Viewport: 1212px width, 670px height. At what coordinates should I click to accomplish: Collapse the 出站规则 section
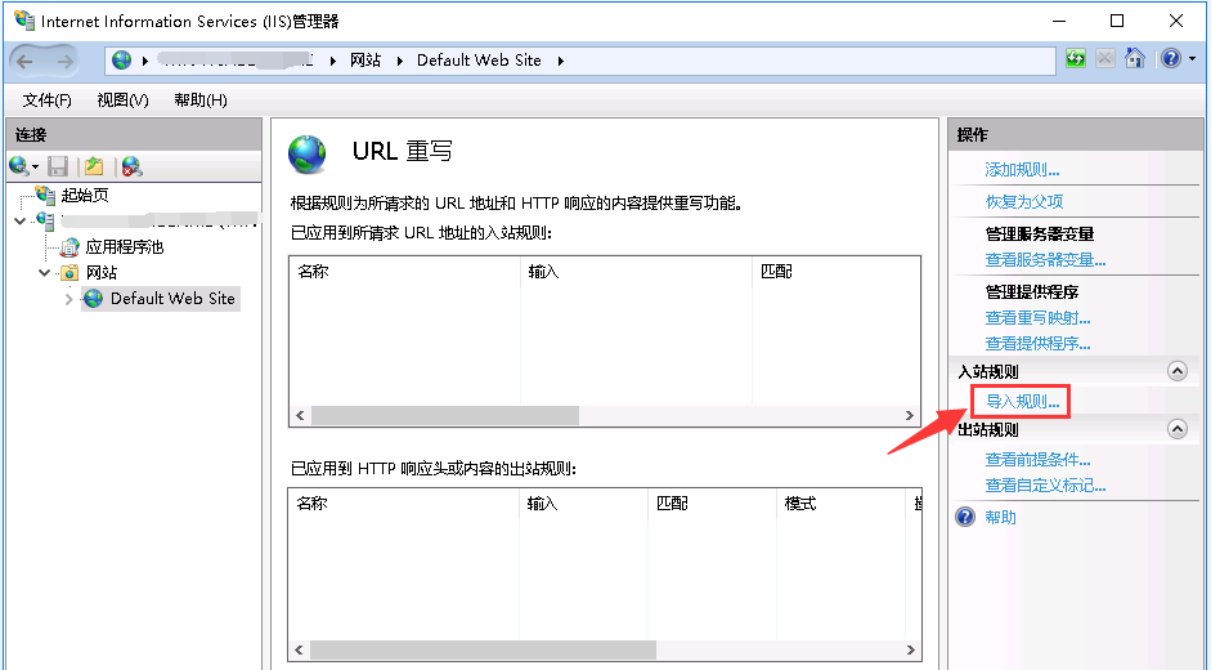(x=1178, y=429)
